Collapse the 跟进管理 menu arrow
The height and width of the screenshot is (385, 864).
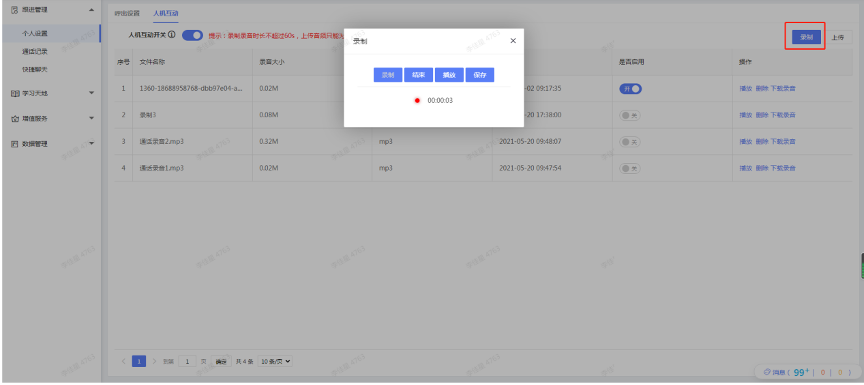[x=91, y=10]
